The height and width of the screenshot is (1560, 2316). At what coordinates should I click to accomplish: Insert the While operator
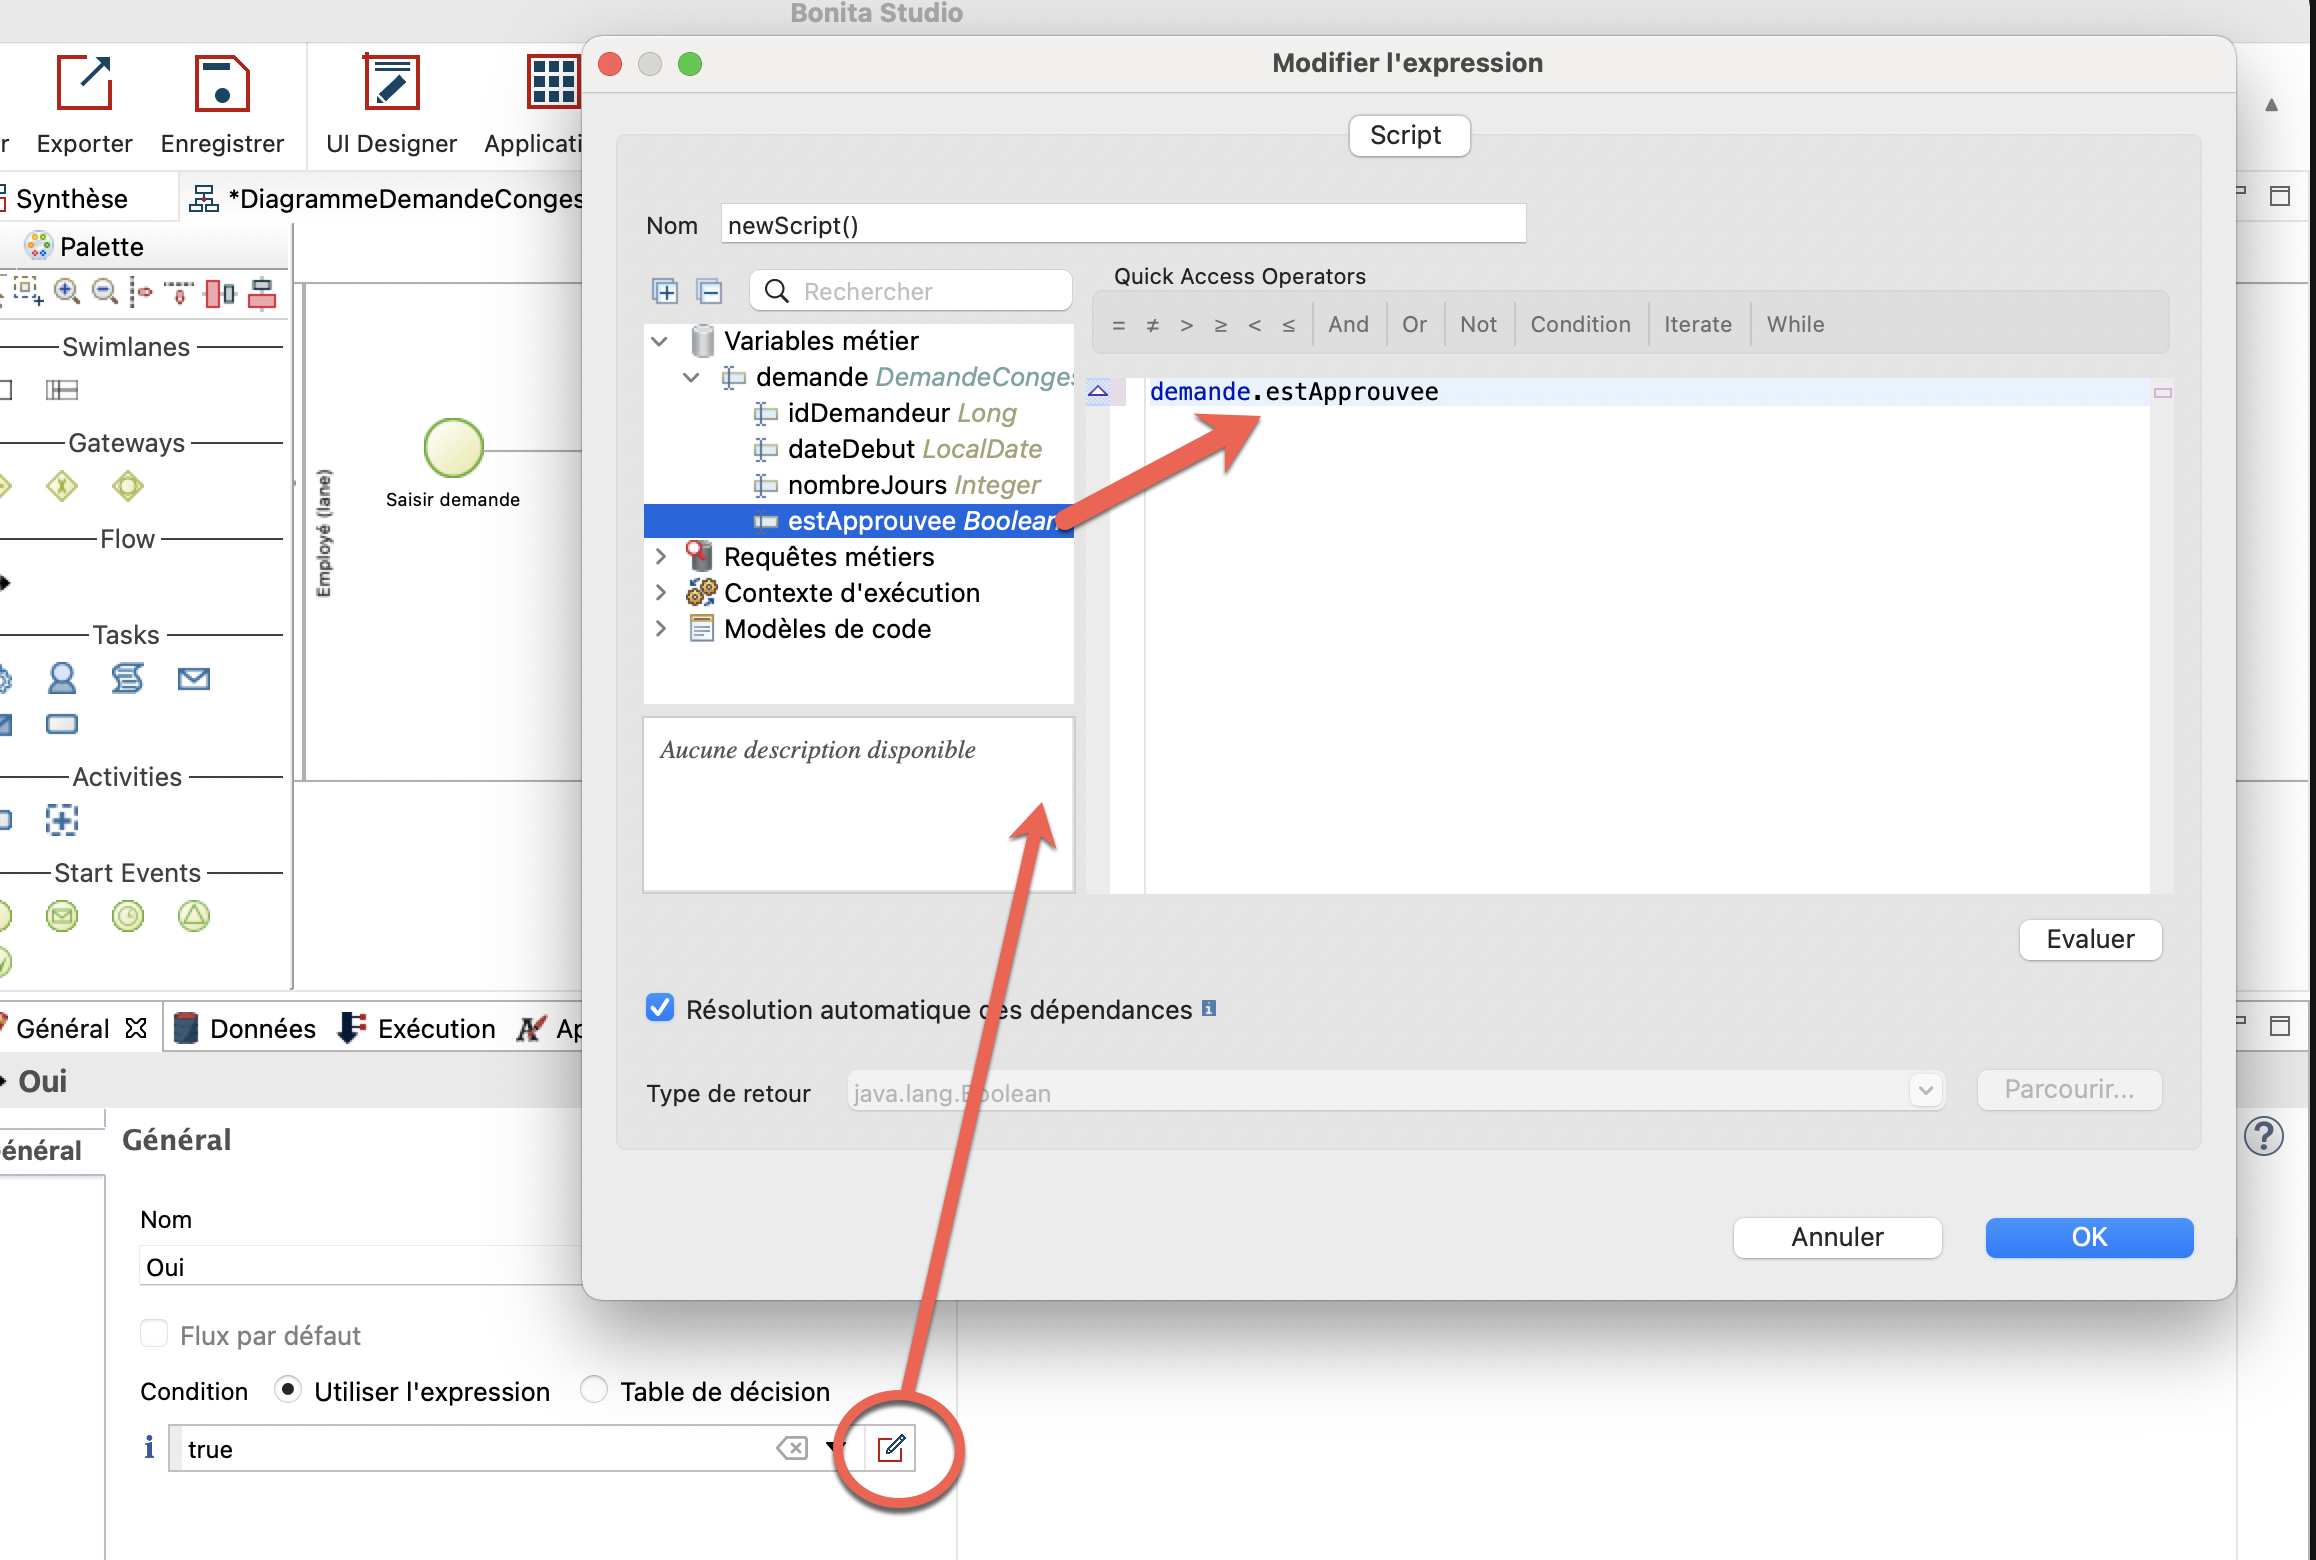point(1795,324)
